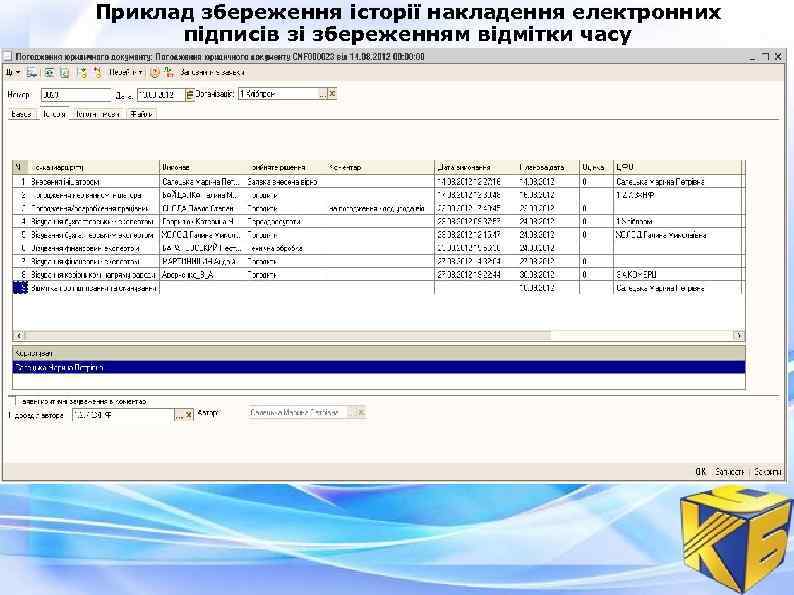The width and height of the screenshot is (794, 595).
Task: Click the round orange icon right of Перейти
Action: coord(155,73)
